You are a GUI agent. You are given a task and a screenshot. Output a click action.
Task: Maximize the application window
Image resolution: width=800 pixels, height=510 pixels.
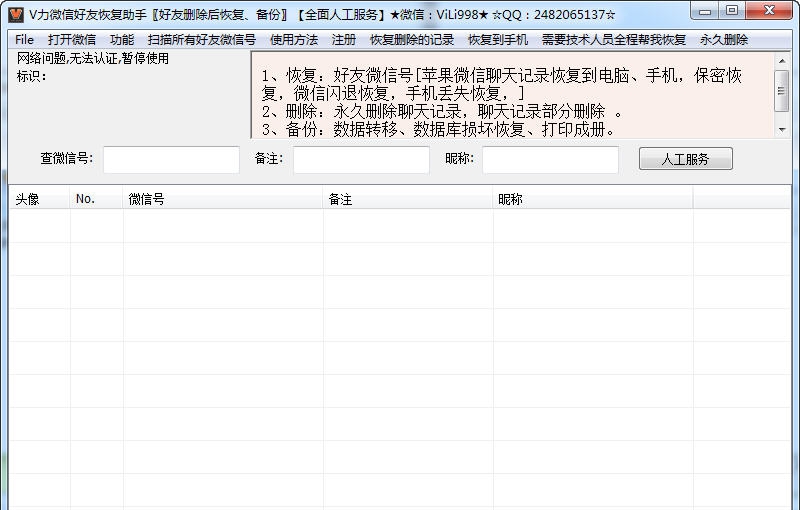732,11
